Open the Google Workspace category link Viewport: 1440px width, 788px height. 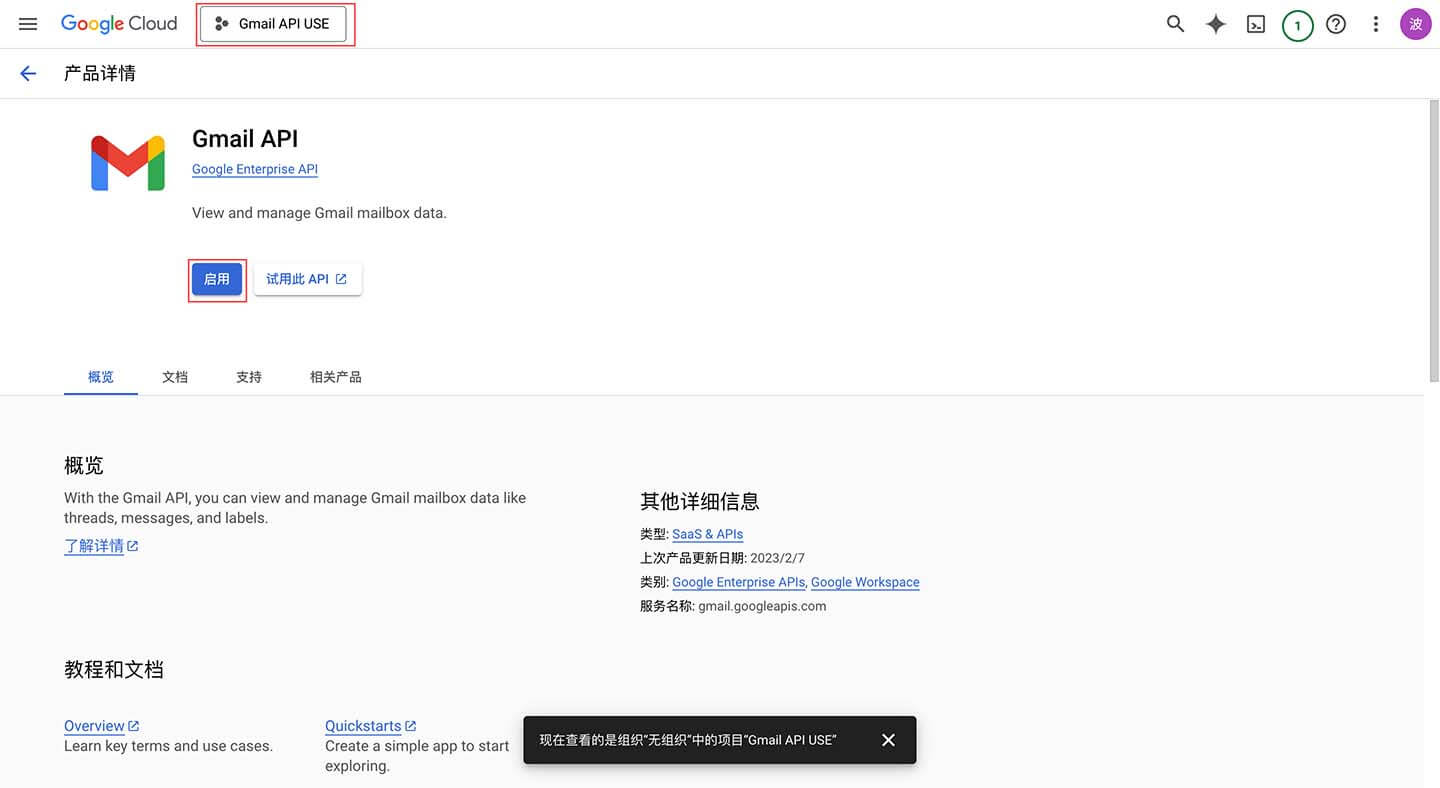click(865, 582)
